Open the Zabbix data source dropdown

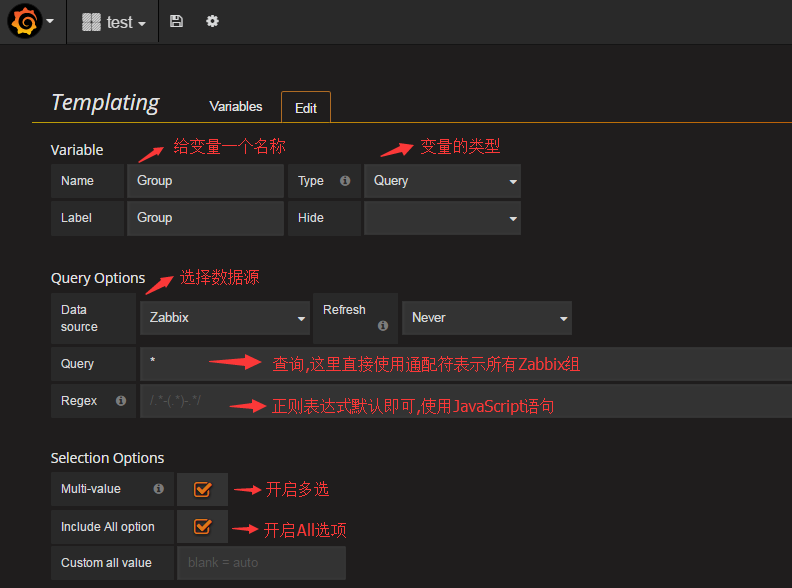click(225, 318)
